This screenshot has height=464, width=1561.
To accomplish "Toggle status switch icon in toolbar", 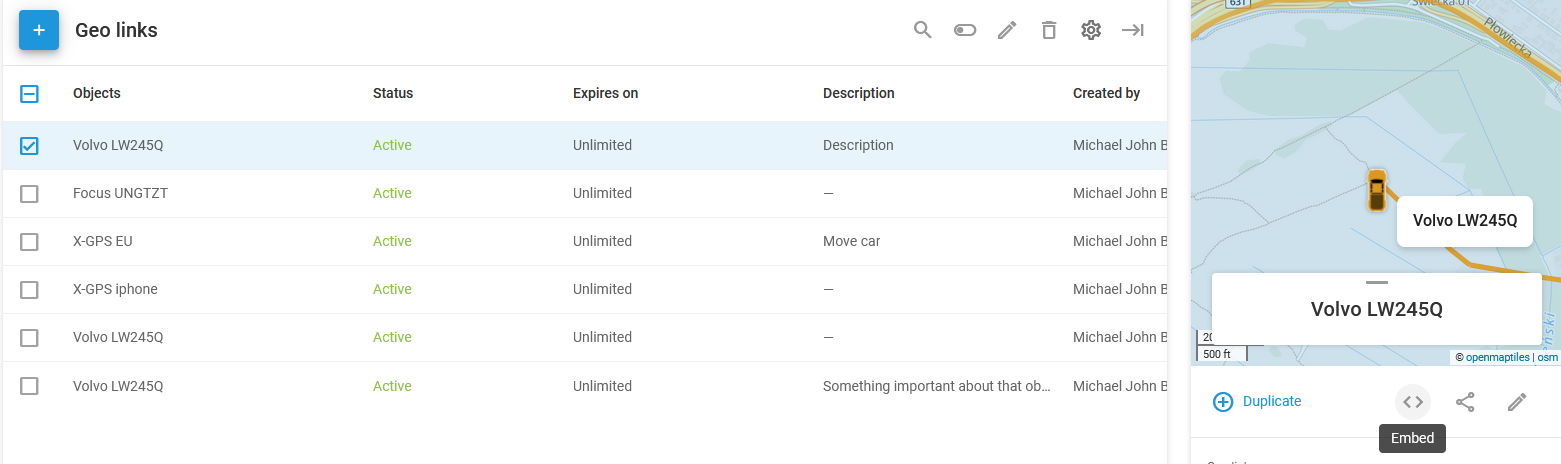I will (x=965, y=30).
